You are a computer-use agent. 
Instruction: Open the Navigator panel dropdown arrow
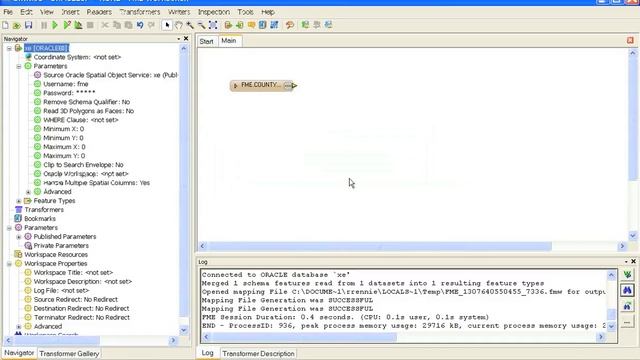(x=178, y=39)
